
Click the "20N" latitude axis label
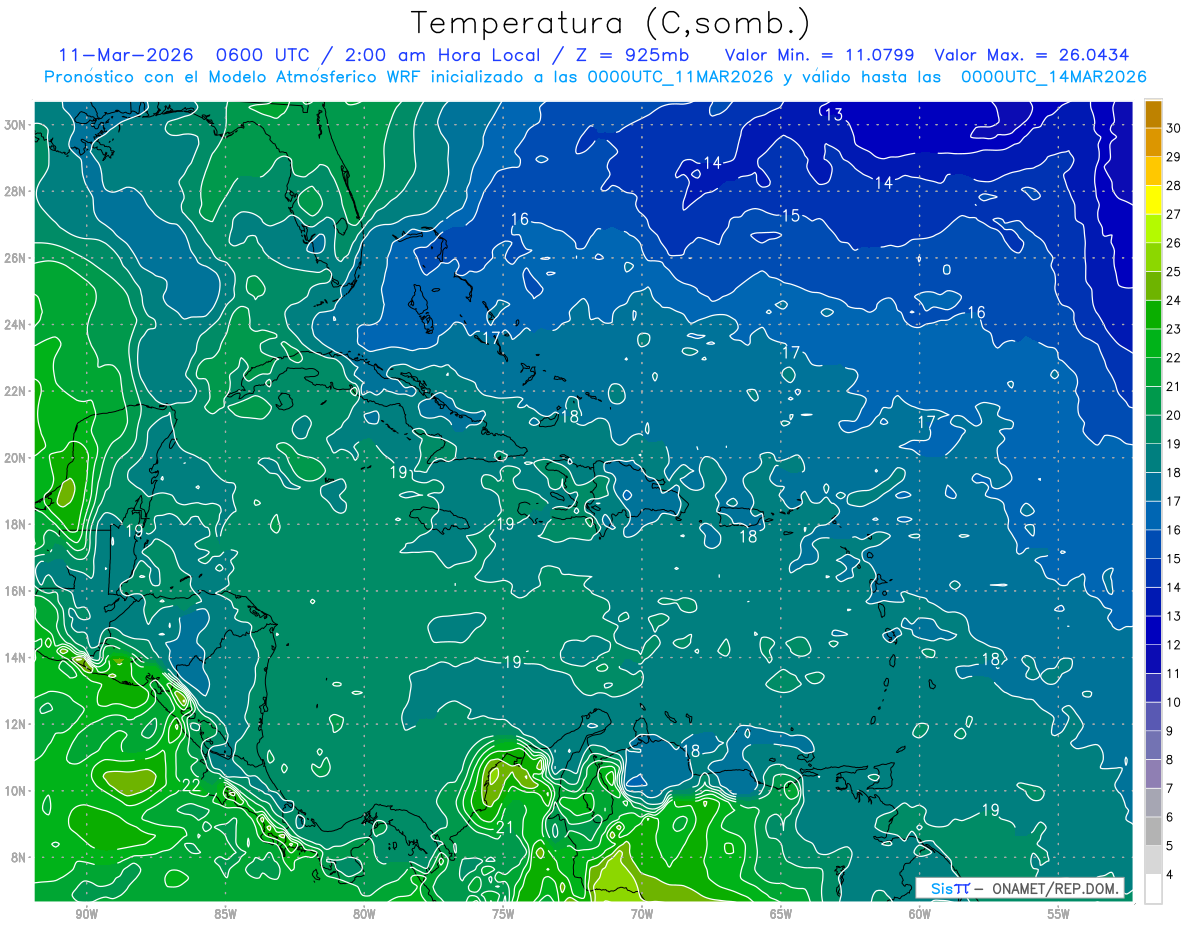tap(14, 458)
